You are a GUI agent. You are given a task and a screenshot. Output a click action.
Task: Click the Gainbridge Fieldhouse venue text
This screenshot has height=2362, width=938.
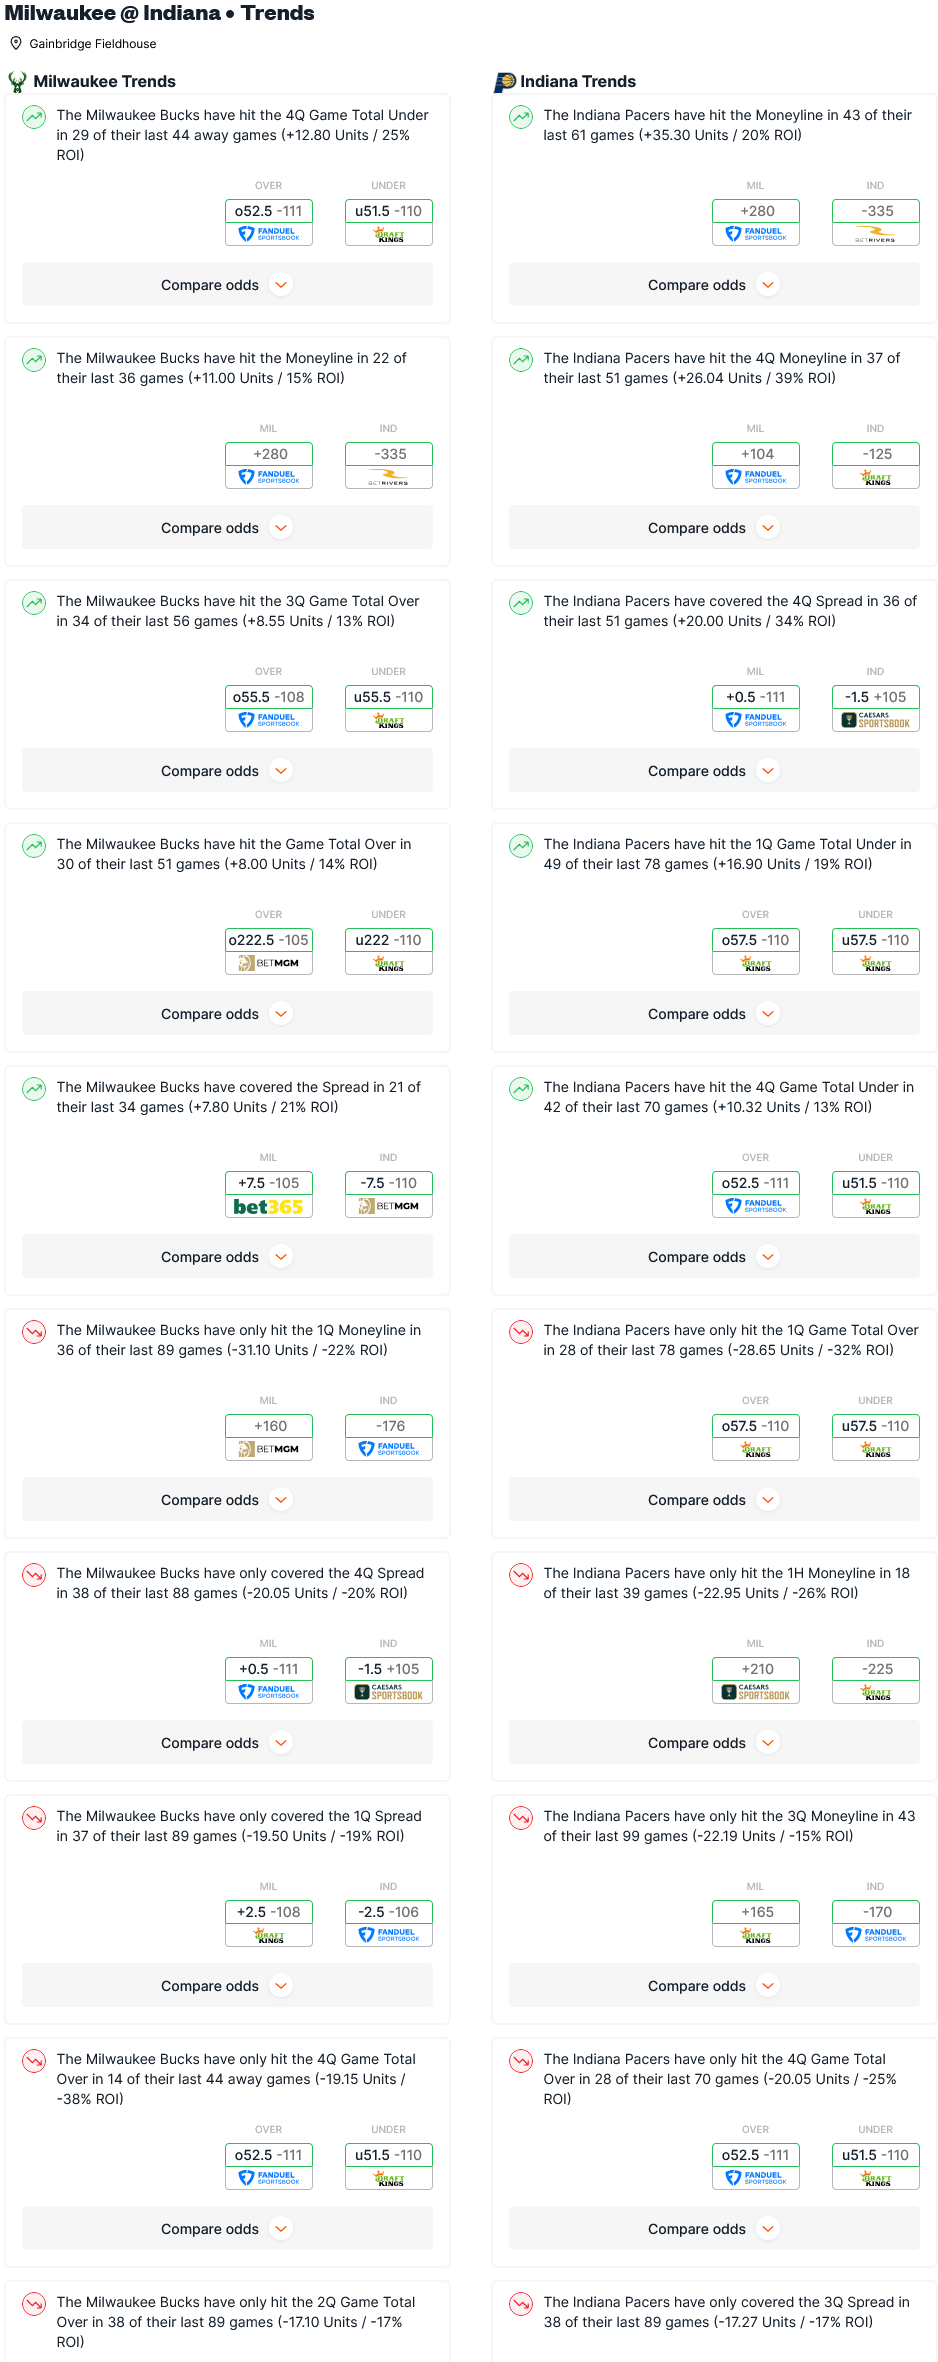coord(92,44)
